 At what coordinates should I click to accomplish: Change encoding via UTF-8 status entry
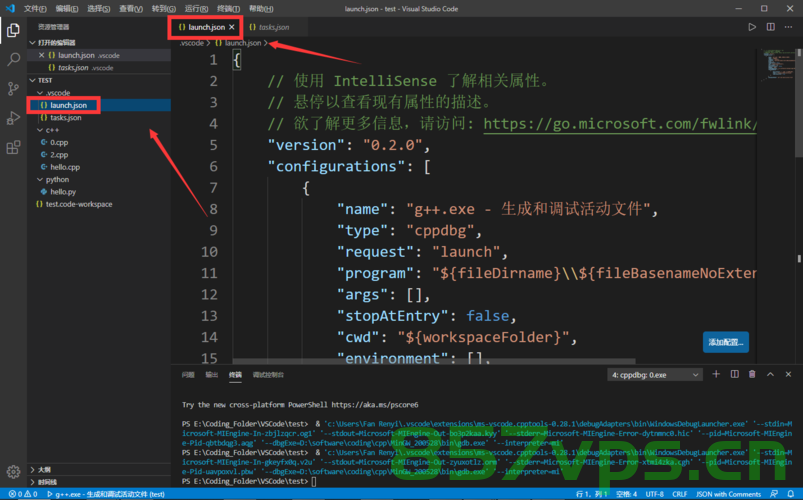click(654, 494)
